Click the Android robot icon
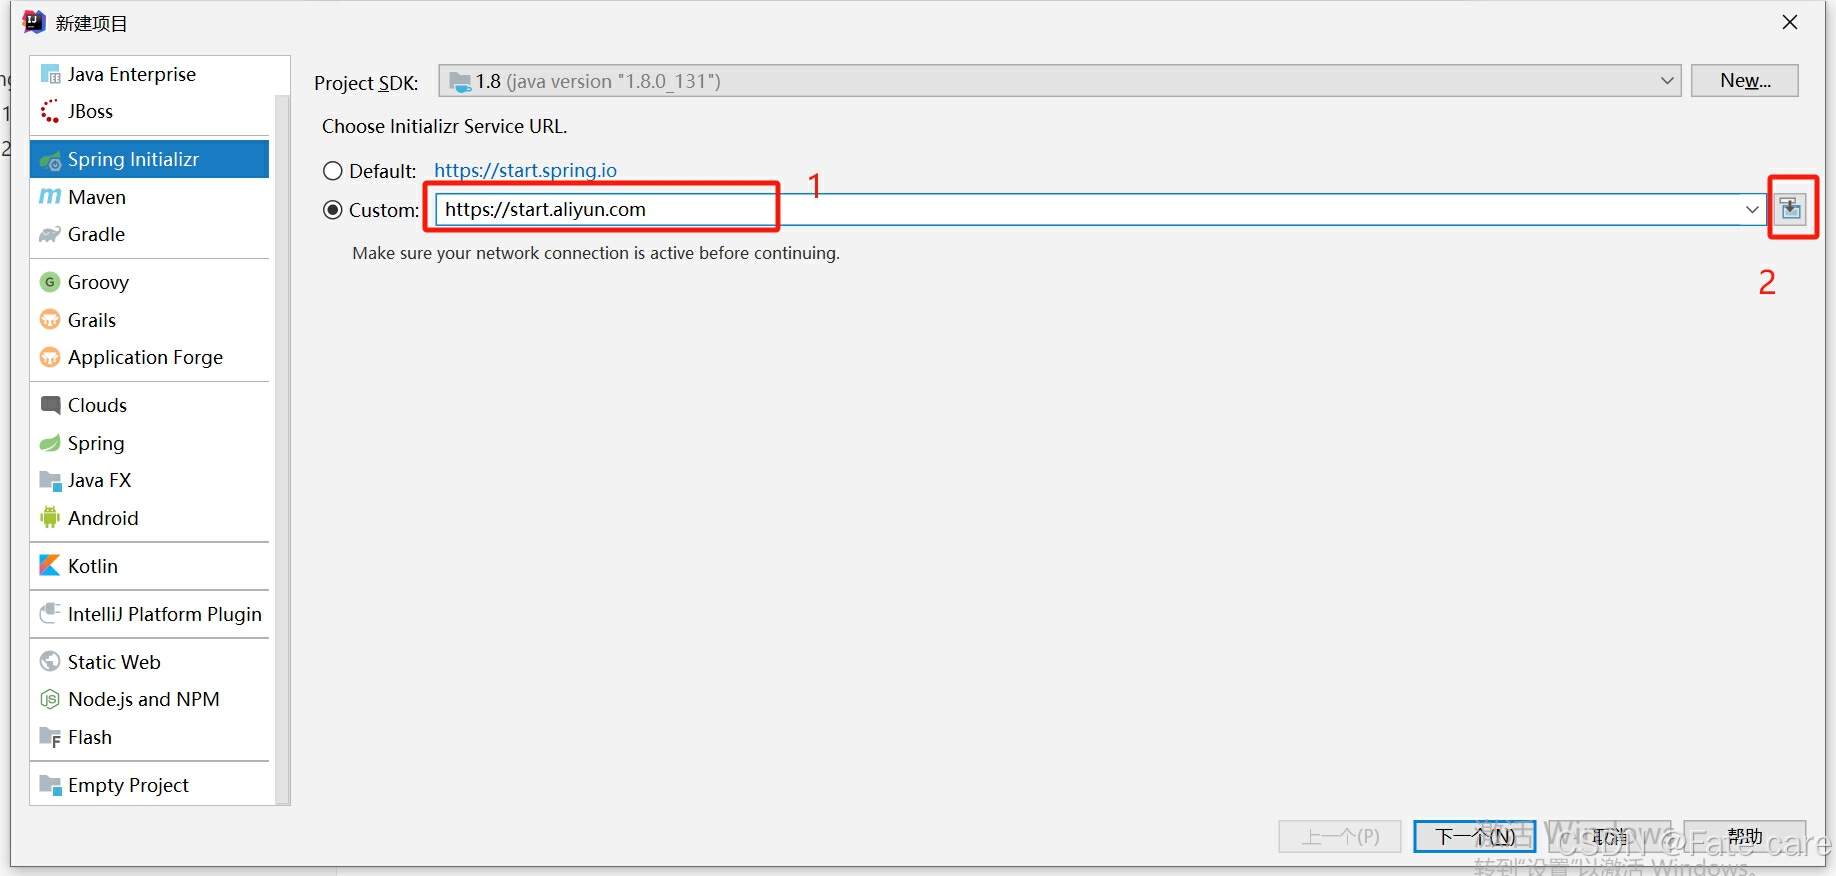Screen dimensions: 1836x876 tap(50, 518)
